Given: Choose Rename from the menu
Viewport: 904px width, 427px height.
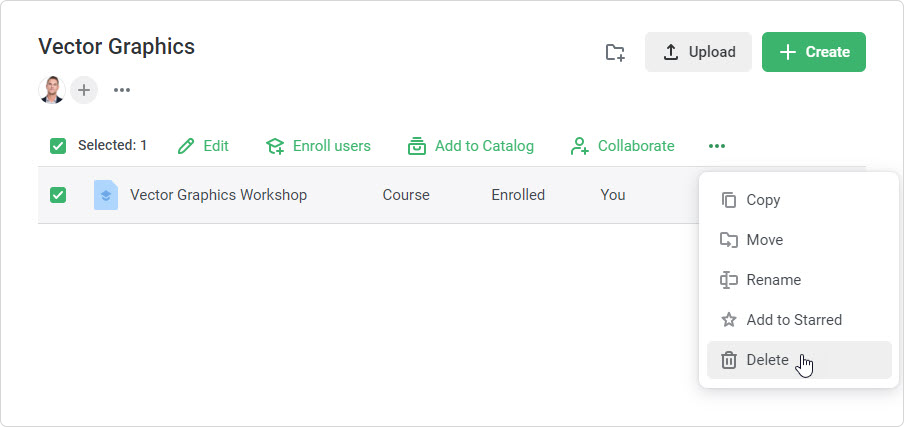Looking at the screenshot, I should [773, 280].
